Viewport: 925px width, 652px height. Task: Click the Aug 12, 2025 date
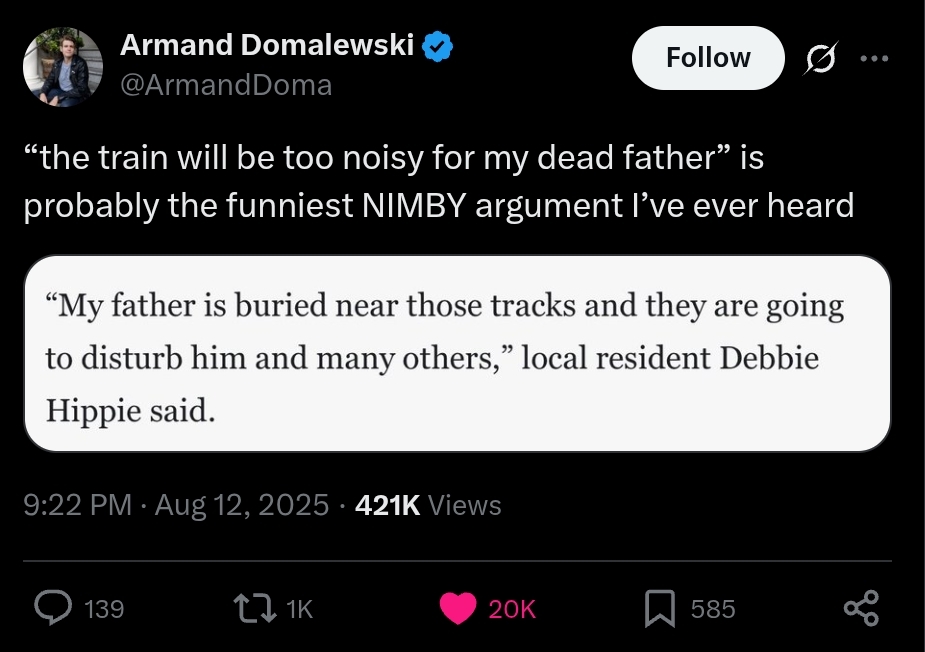coord(242,505)
